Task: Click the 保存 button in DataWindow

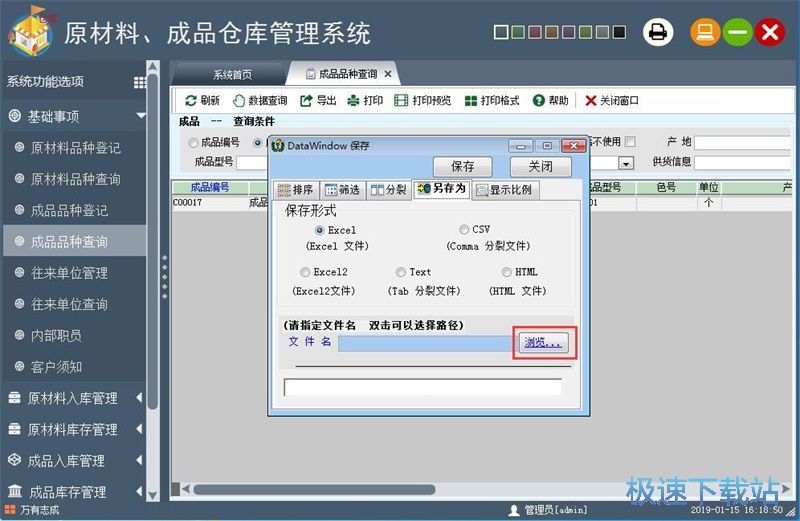Action: tap(463, 166)
